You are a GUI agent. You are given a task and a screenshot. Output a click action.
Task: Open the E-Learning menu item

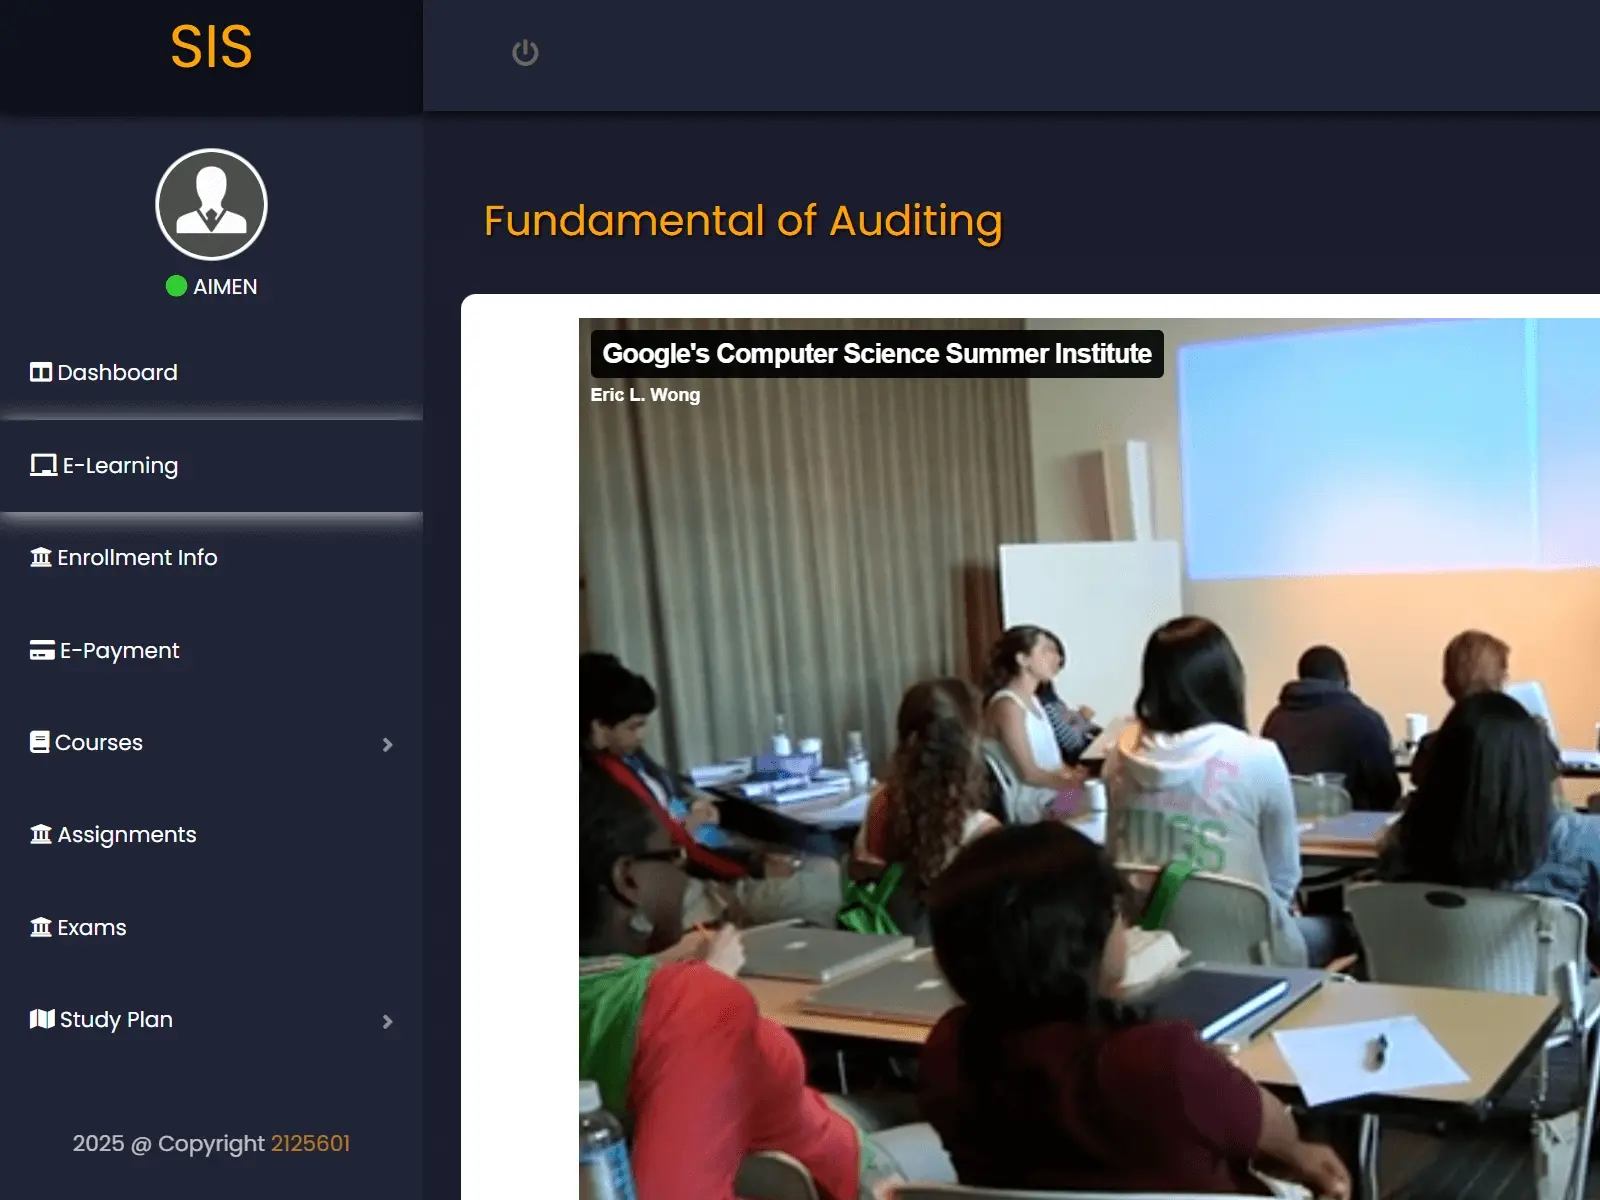211,465
